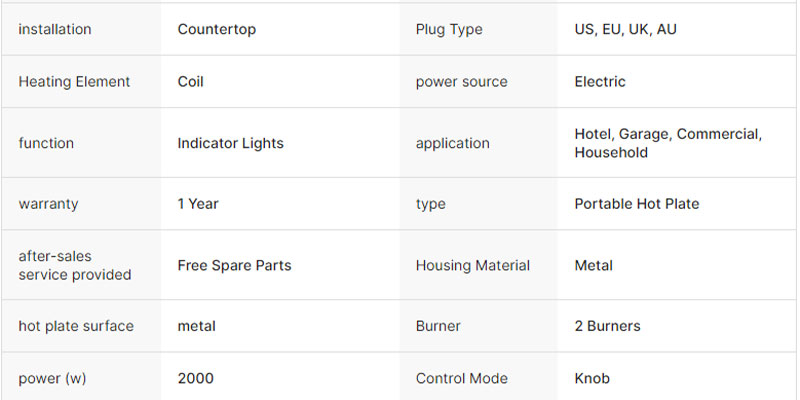800x400 pixels.
Task: Click the 'function' attribute label
Action: point(46,143)
